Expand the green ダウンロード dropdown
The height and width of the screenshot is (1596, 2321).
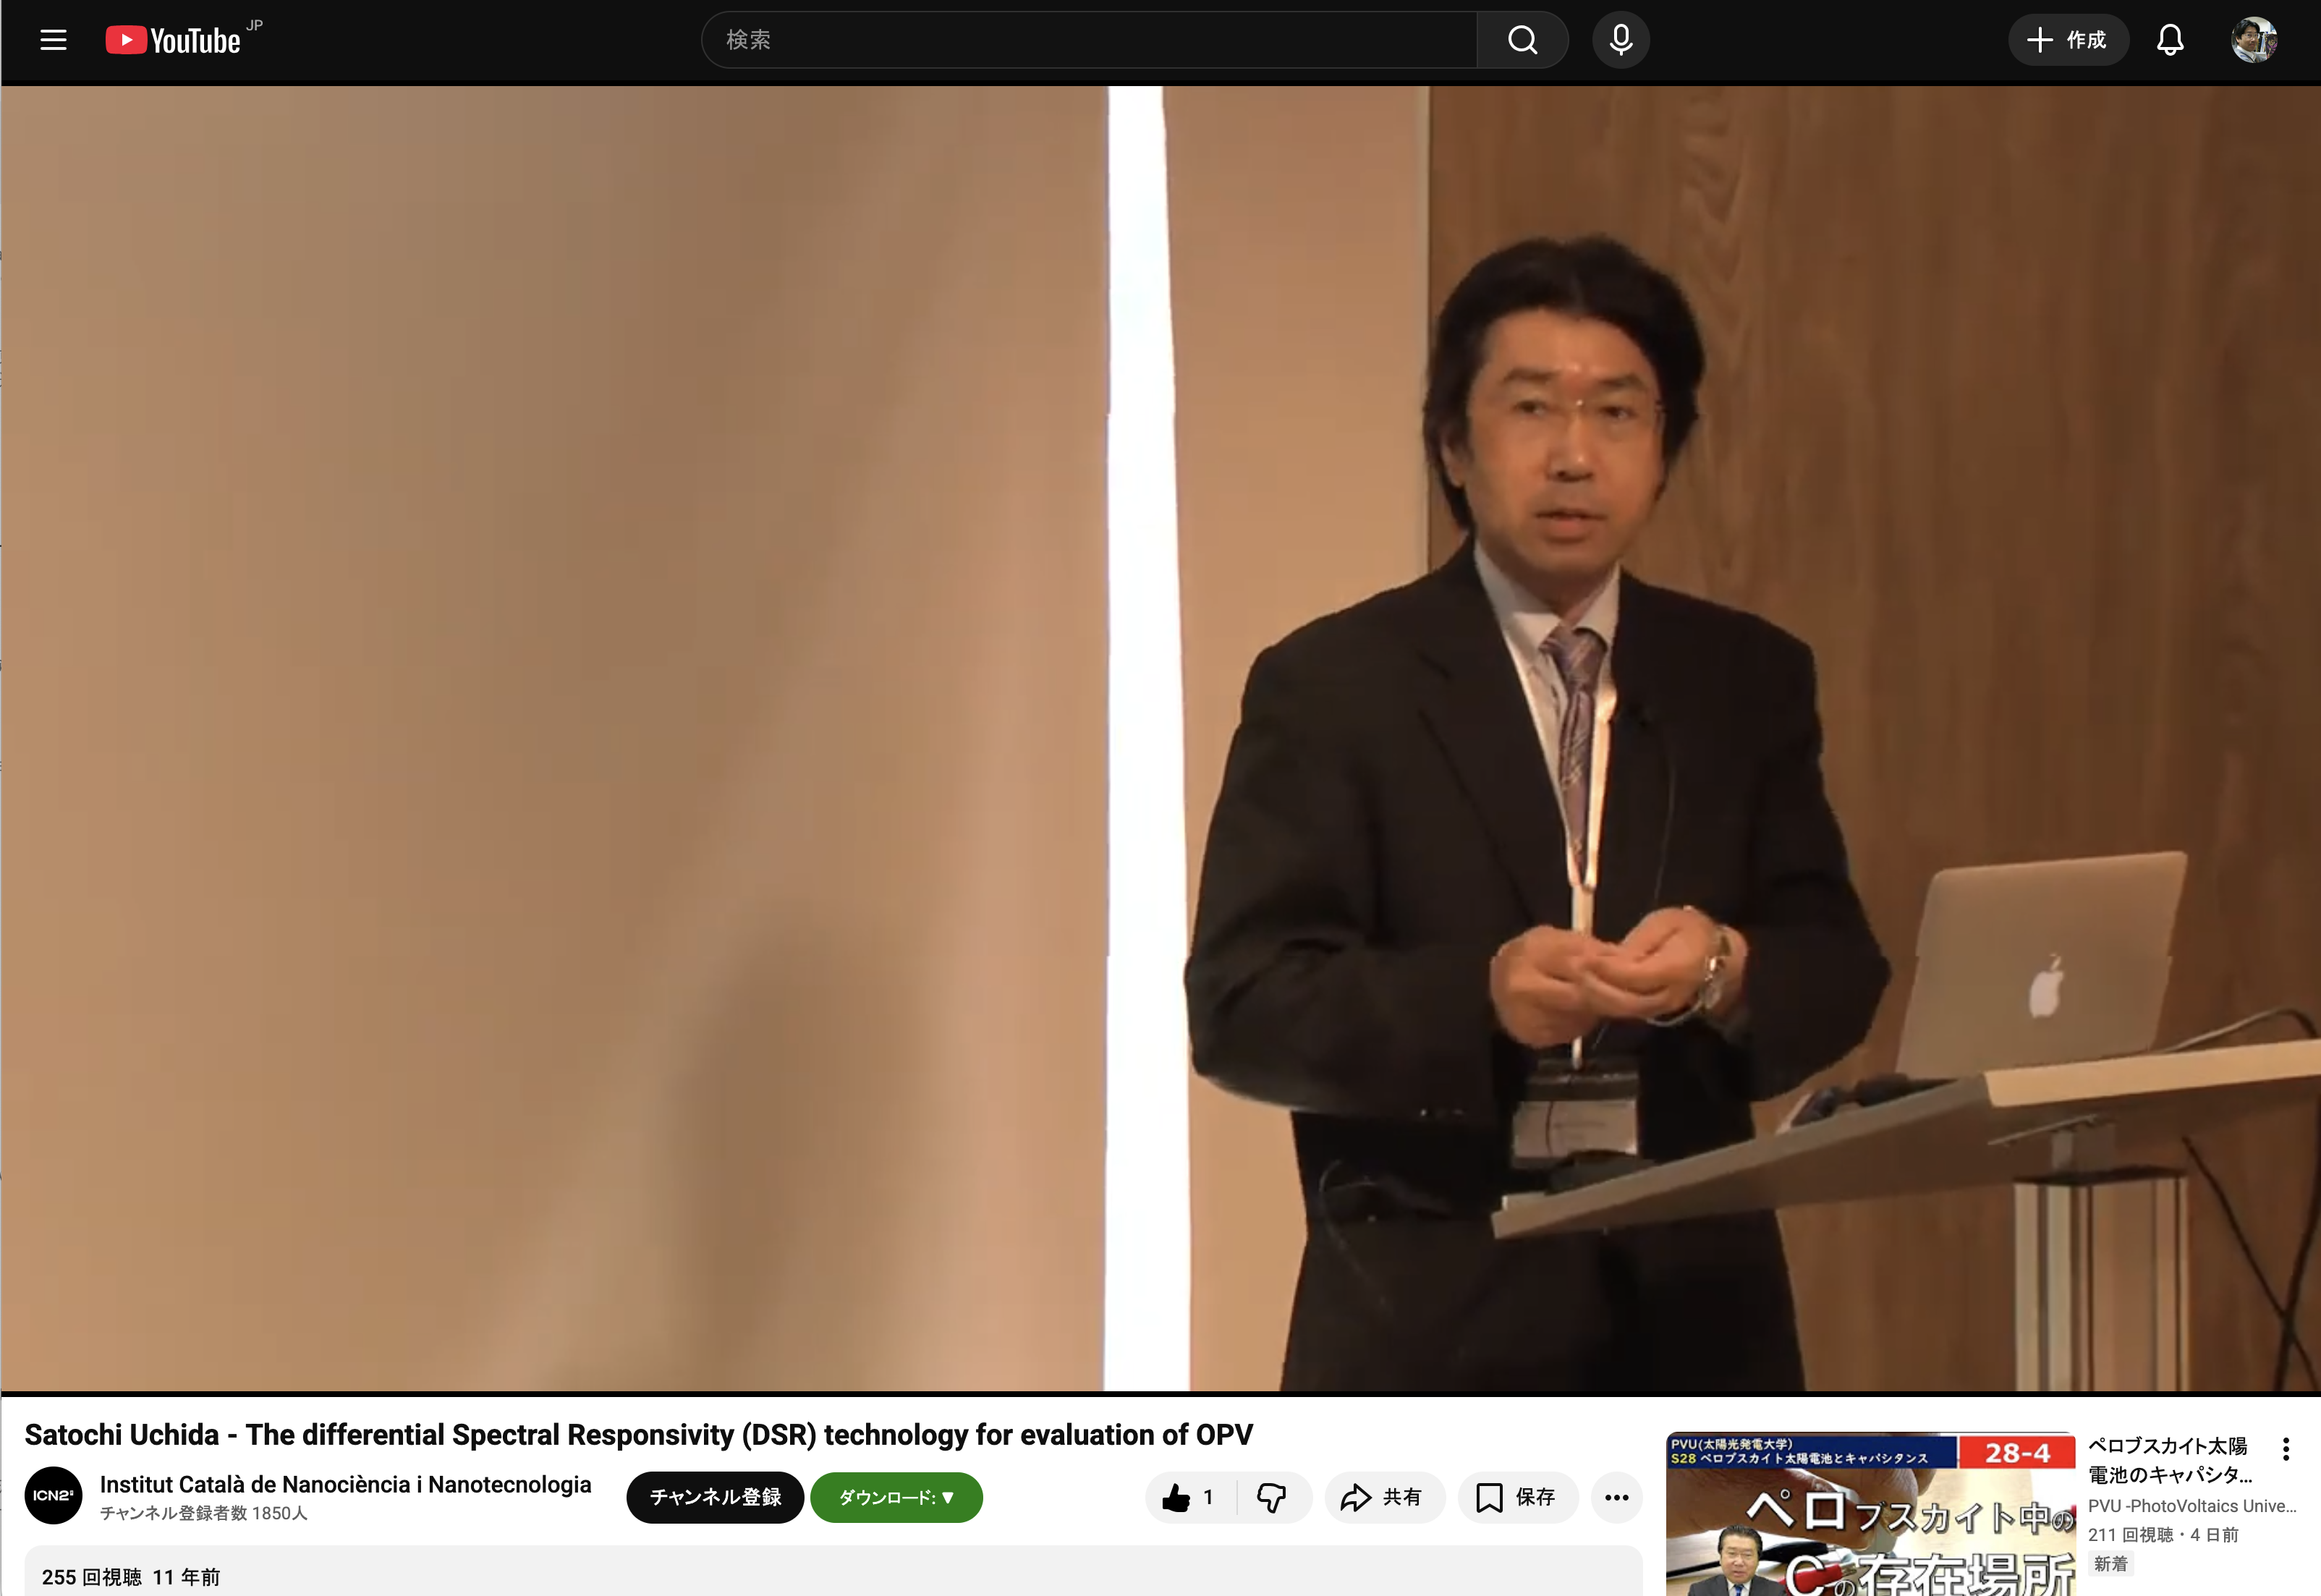896,1497
